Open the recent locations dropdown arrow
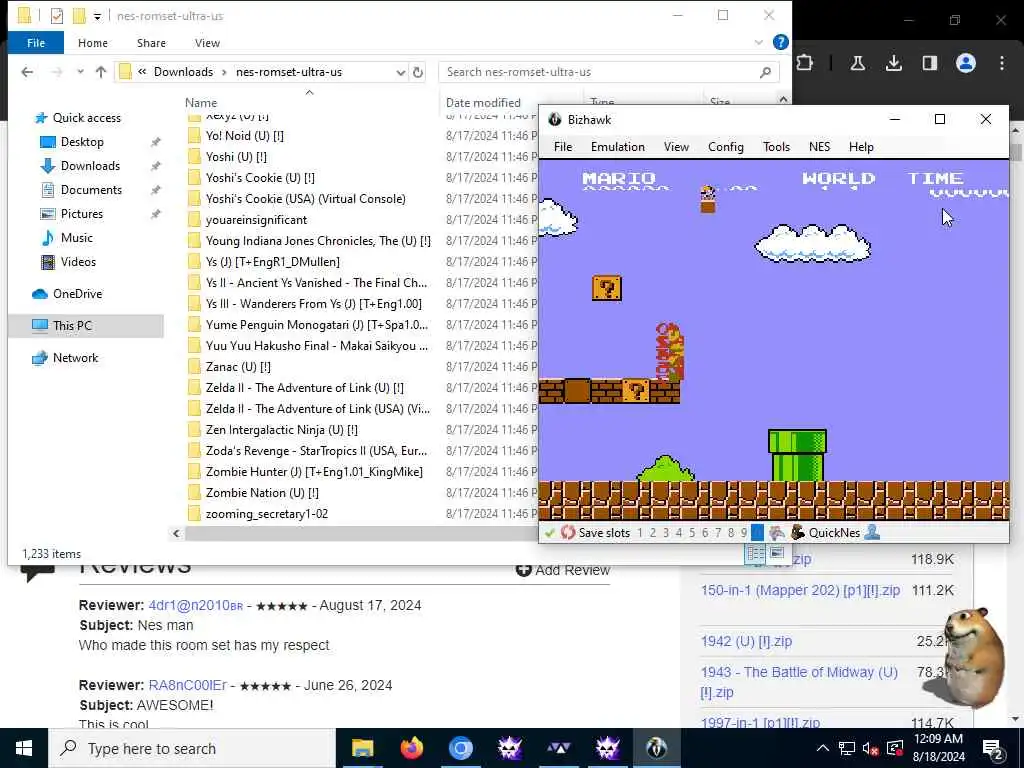 tap(80, 72)
